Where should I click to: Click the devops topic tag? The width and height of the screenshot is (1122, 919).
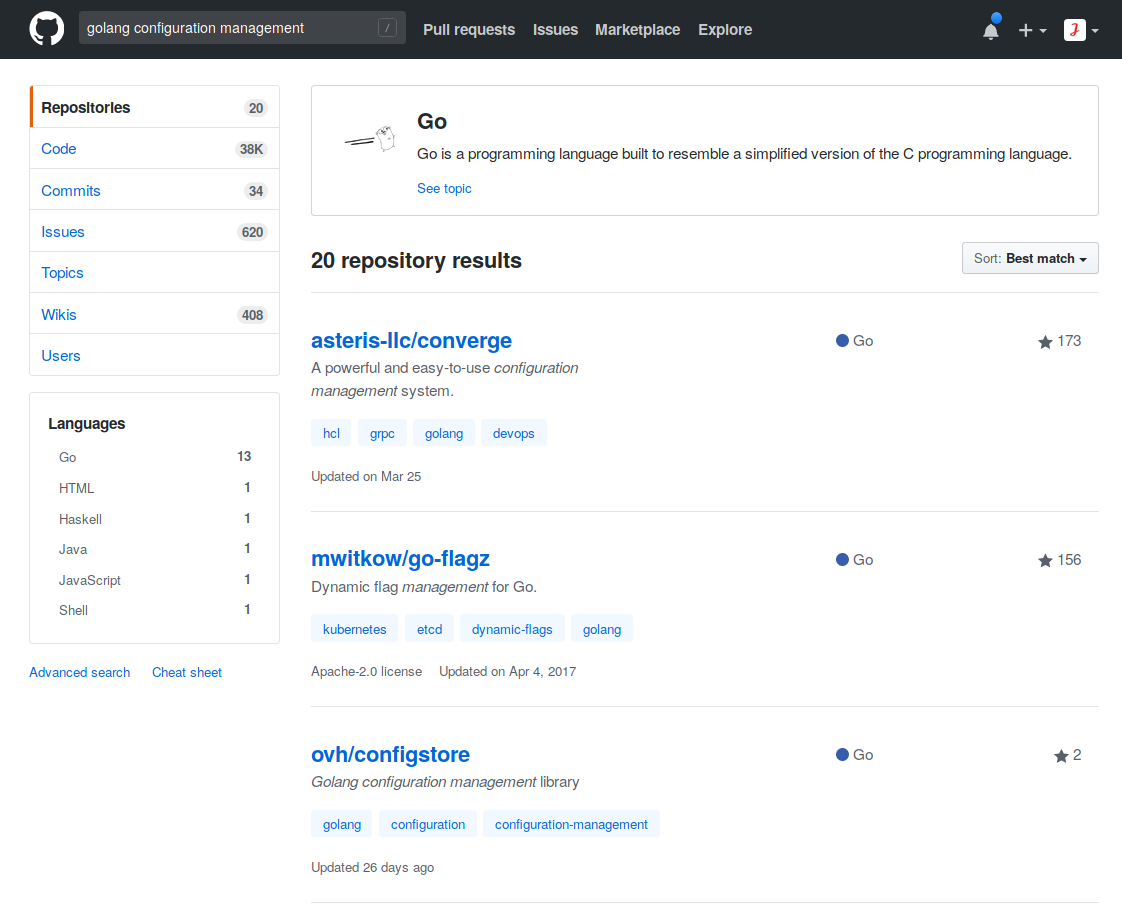pos(514,433)
